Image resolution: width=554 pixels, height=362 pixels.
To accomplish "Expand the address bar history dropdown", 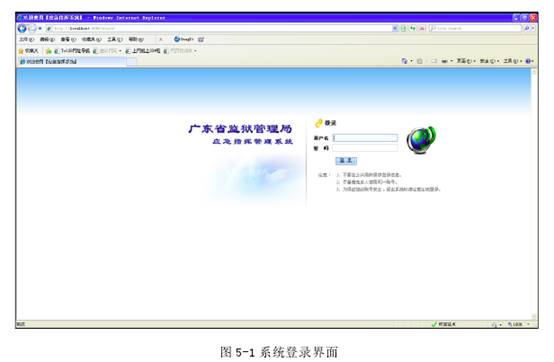I will [x=395, y=28].
